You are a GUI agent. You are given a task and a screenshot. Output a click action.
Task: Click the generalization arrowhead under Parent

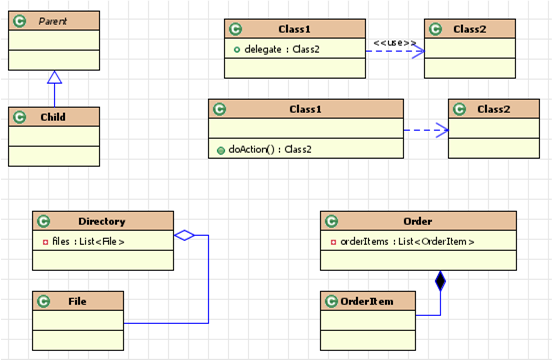click(55, 77)
